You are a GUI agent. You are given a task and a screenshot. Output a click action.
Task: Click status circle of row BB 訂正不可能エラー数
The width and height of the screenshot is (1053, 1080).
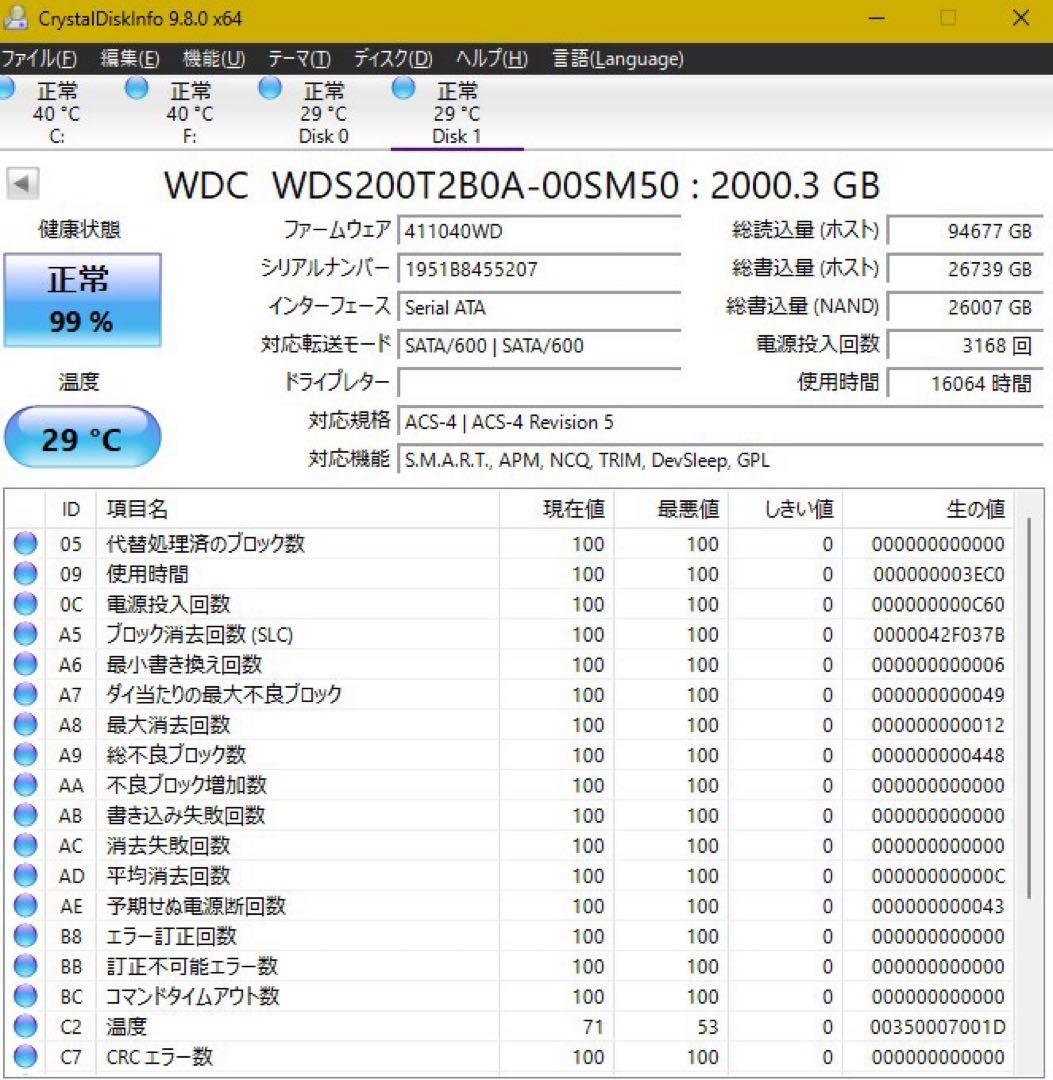[x=25, y=966]
